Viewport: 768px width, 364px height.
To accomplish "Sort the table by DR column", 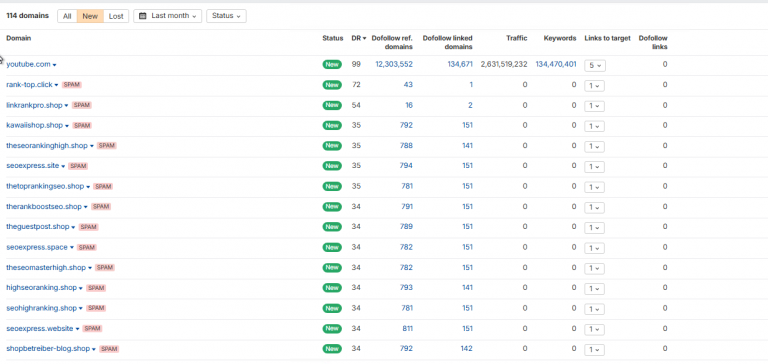I will click(x=359, y=38).
